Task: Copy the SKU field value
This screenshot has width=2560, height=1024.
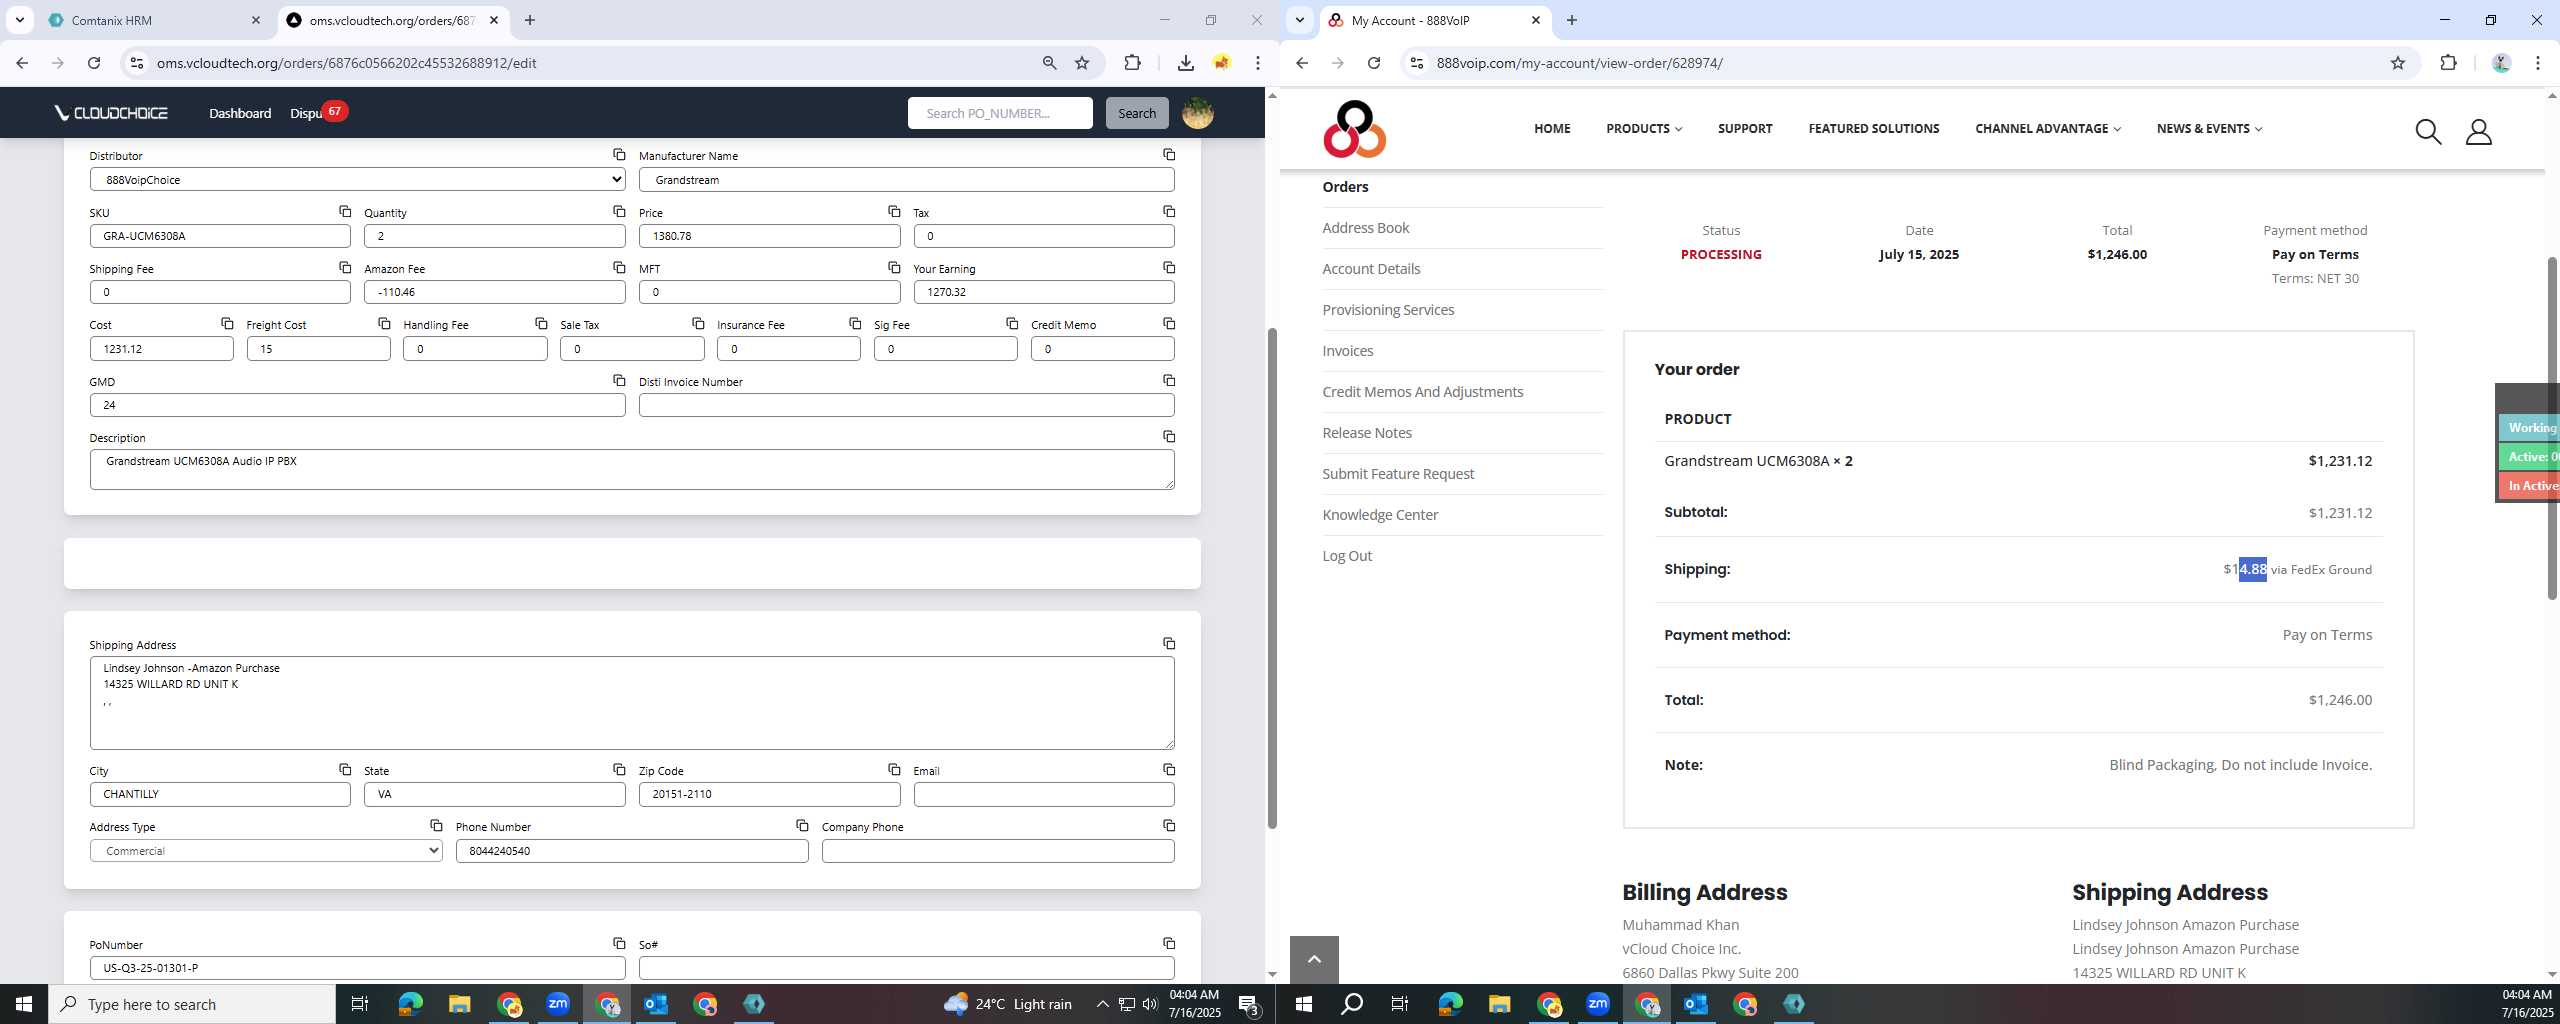Action: tap(345, 212)
